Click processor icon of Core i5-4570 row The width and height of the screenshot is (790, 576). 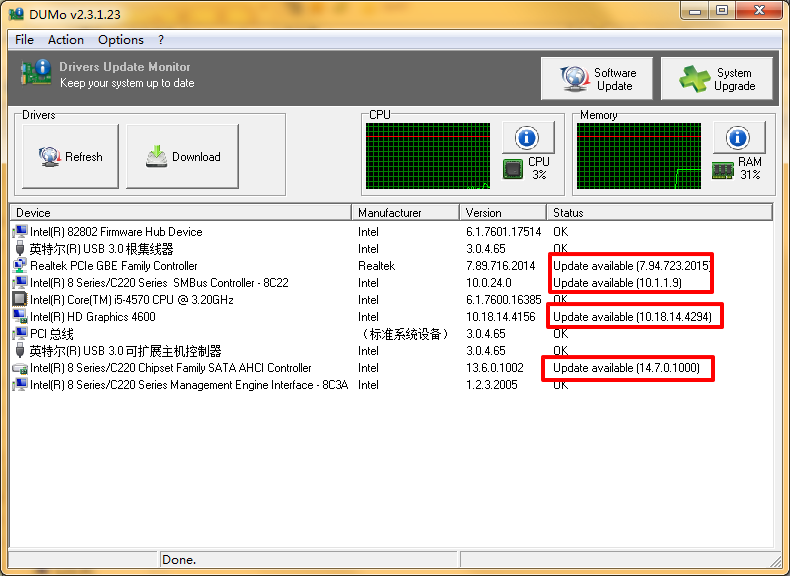20,299
